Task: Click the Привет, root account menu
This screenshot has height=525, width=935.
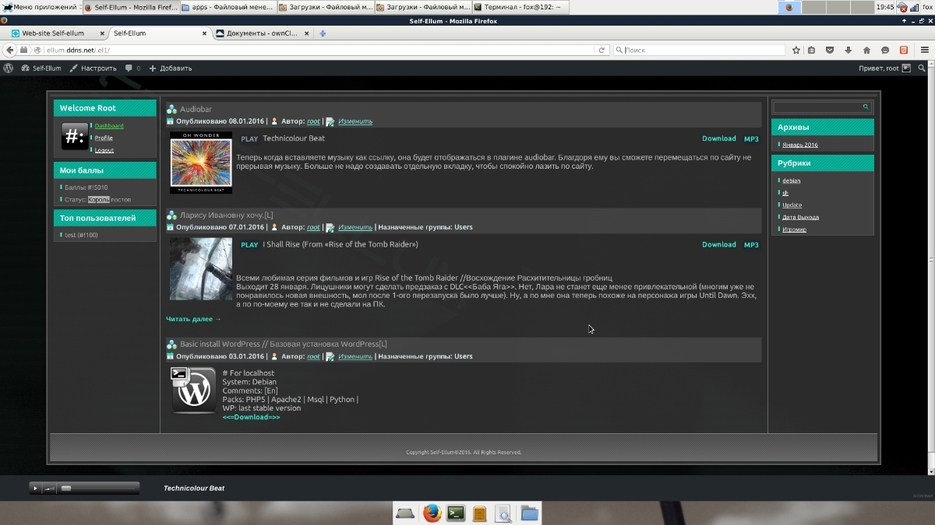Action: pyautogui.click(x=884, y=68)
